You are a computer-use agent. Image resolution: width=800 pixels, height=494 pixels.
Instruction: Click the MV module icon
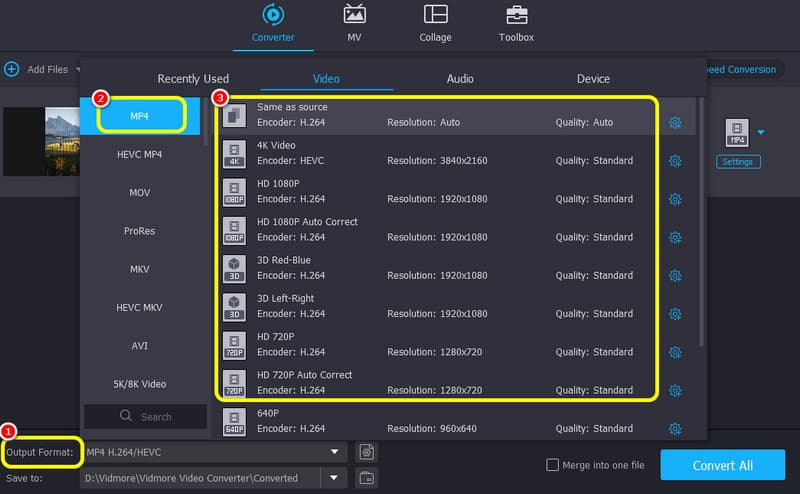coord(354,15)
